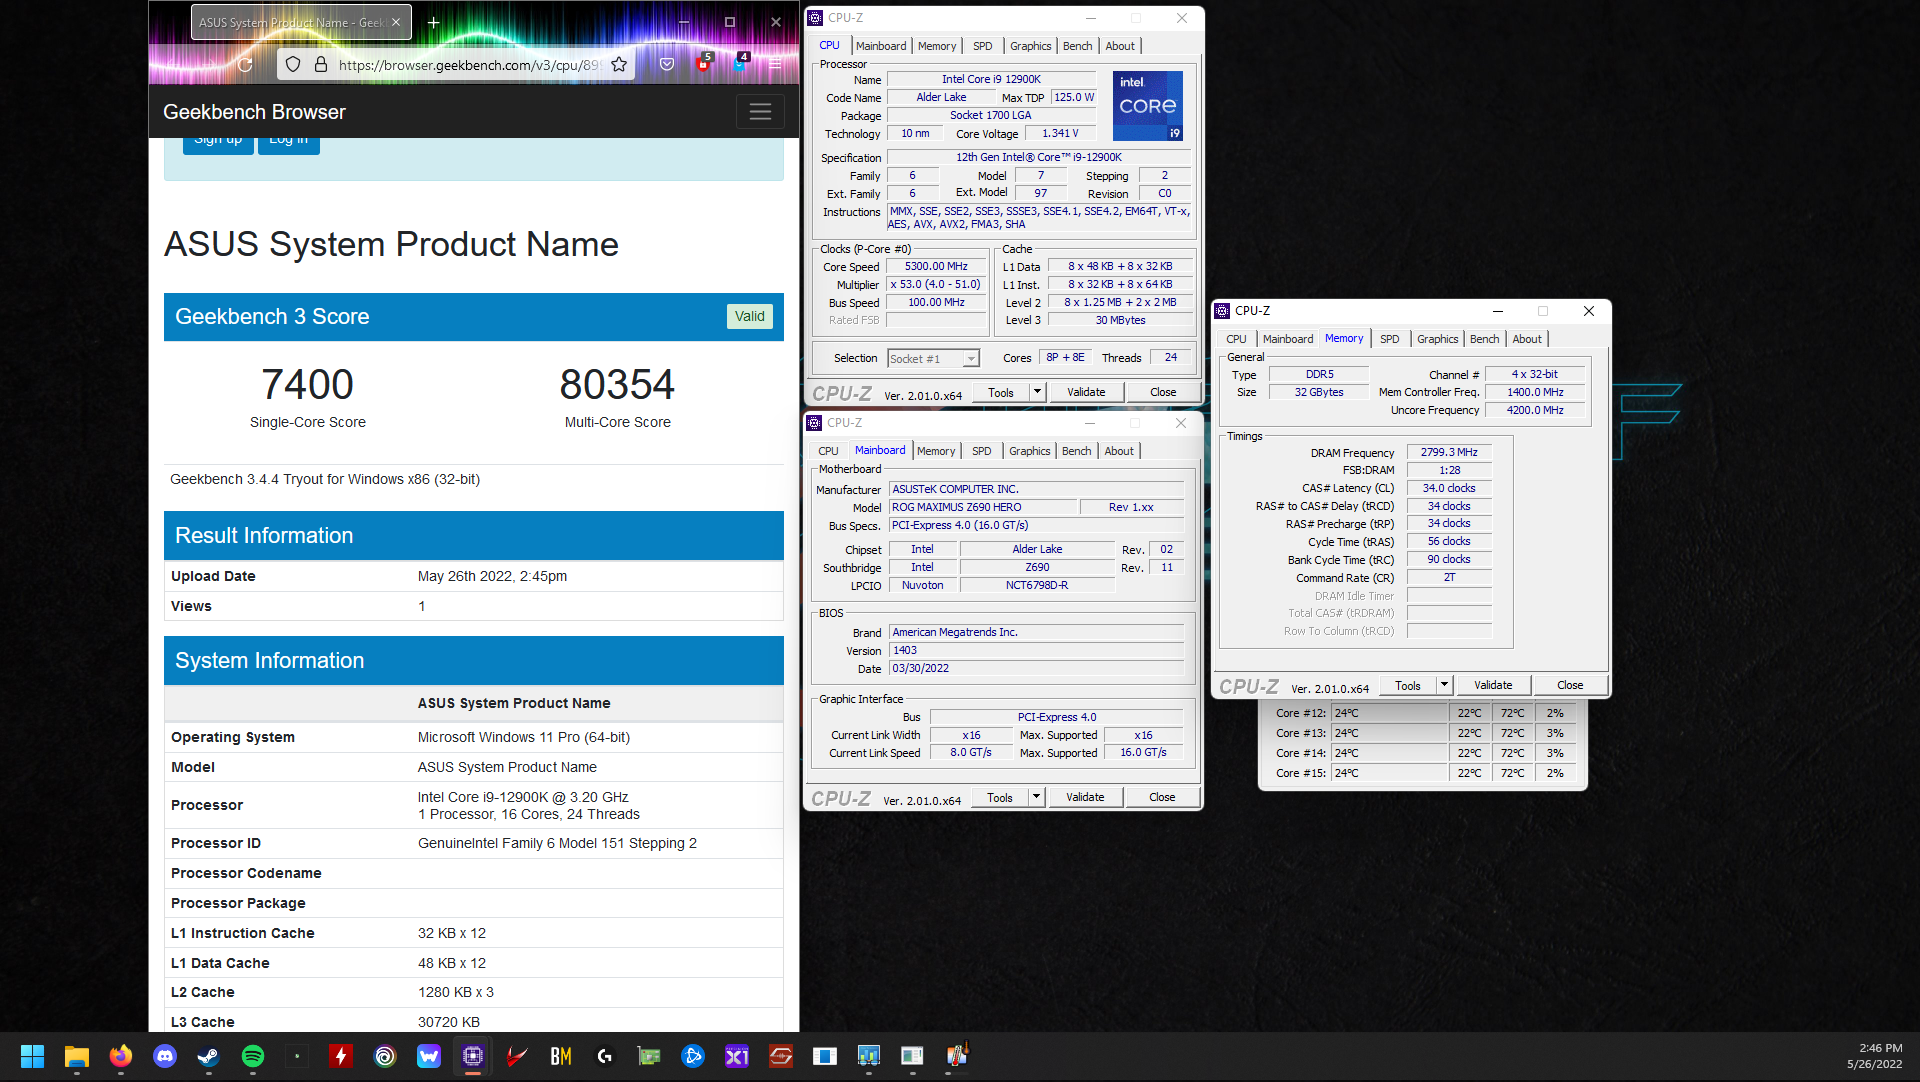Open the Wallpaper Engine W icon on taskbar
The height and width of the screenshot is (1082, 1920).
coord(429,1056)
